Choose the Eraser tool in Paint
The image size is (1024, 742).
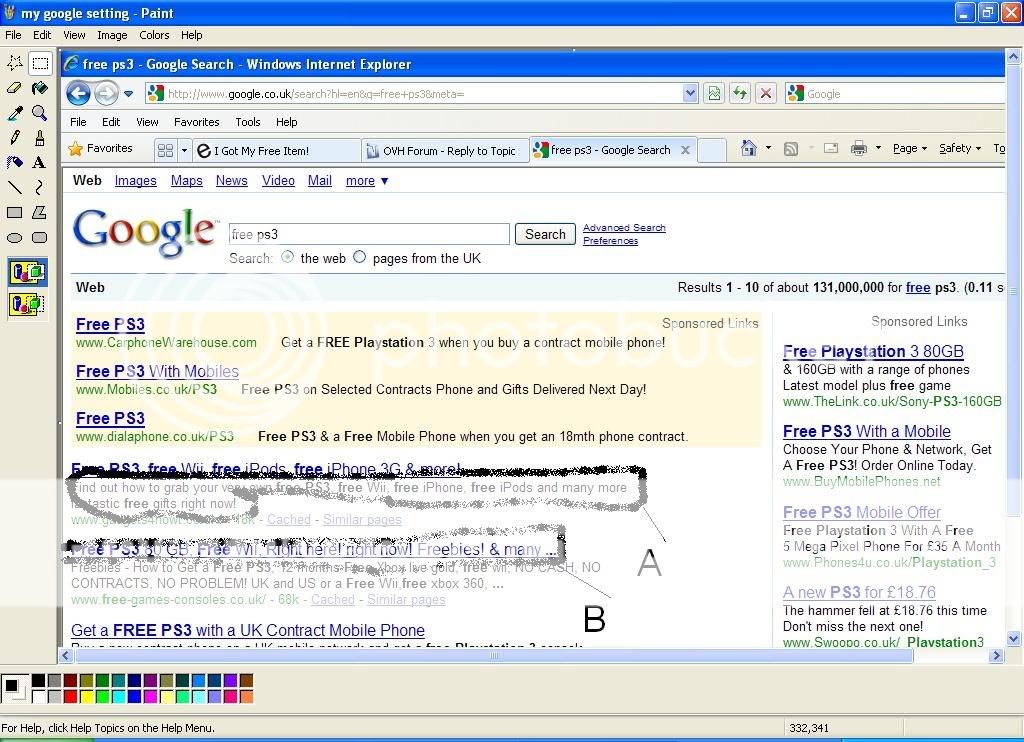point(14,88)
